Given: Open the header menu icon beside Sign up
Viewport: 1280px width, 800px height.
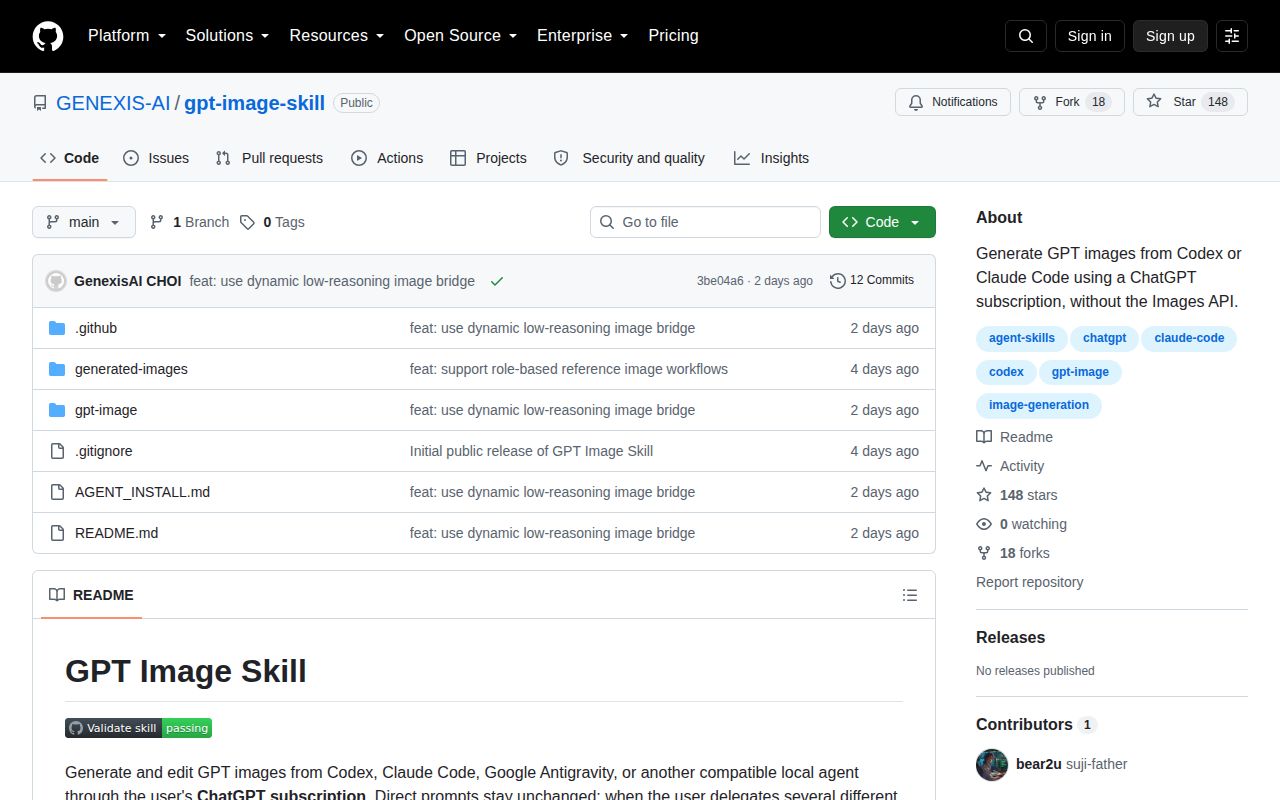Looking at the screenshot, I should pyautogui.click(x=1232, y=36).
